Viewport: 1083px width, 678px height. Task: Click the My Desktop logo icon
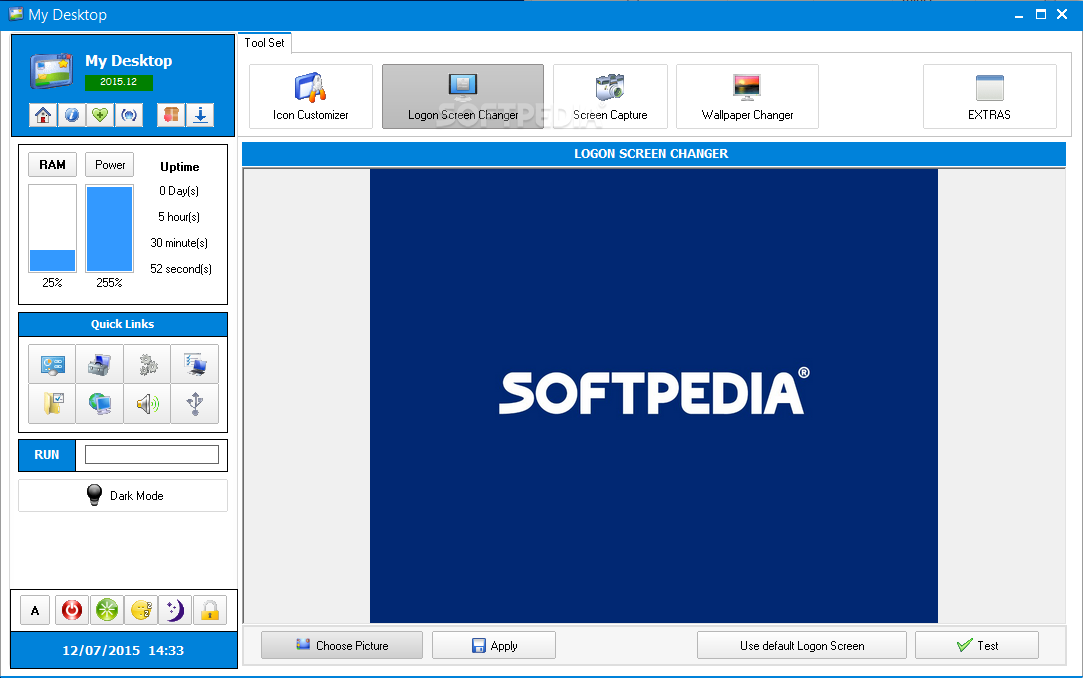pyautogui.click(x=52, y=70)
